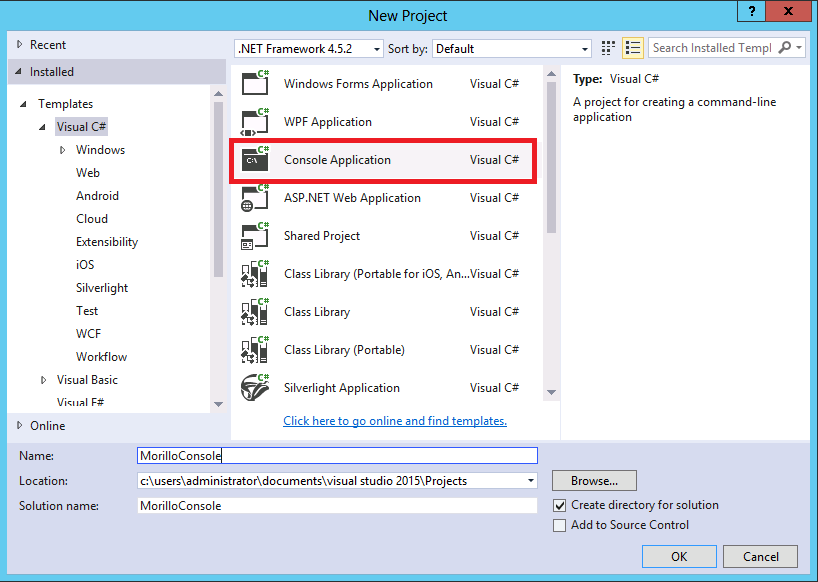Follow the go online and find templates link

coord(395,421)
